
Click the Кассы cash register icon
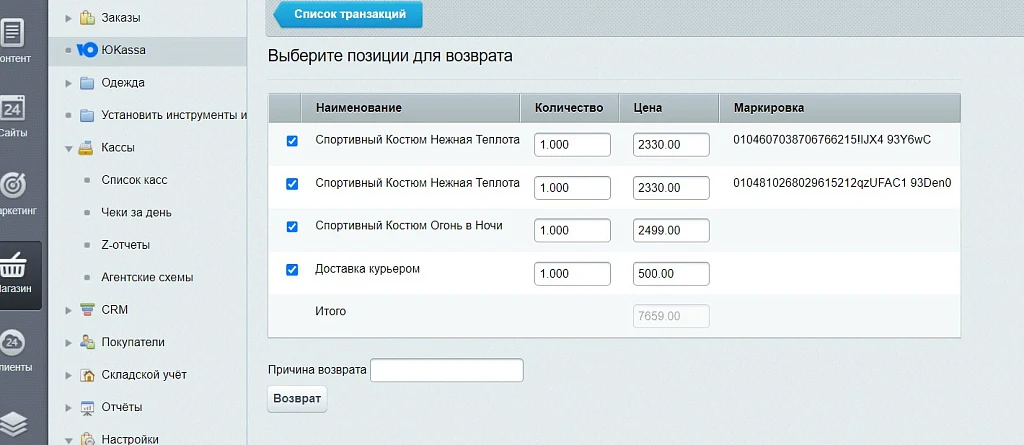tap(87, 148)
